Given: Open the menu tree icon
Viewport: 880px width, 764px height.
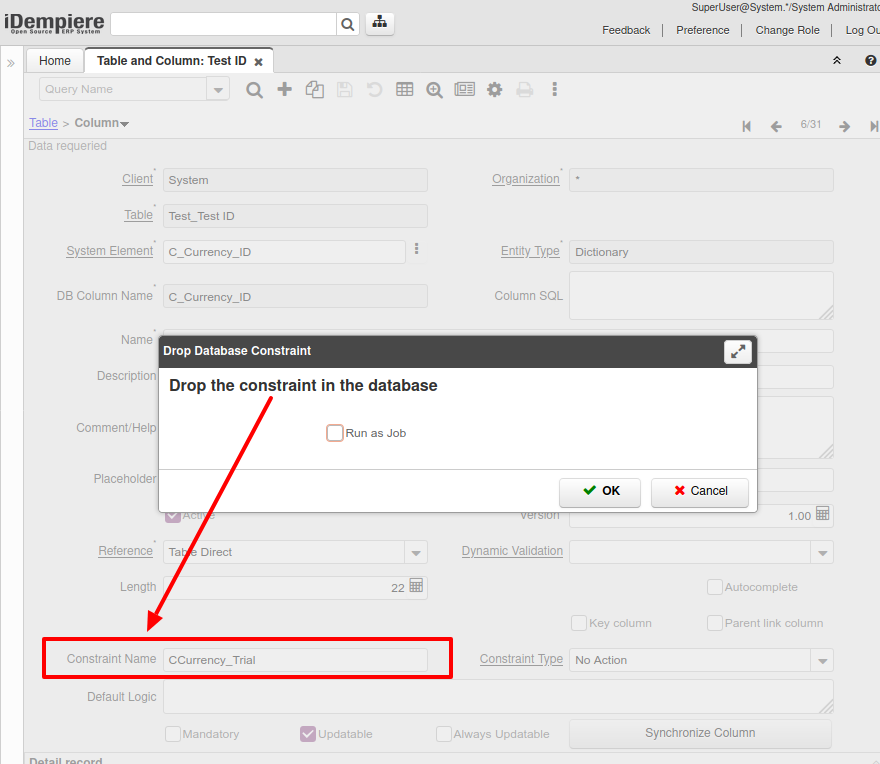Looking at the screenshot, I should click(x=380, y=23).
